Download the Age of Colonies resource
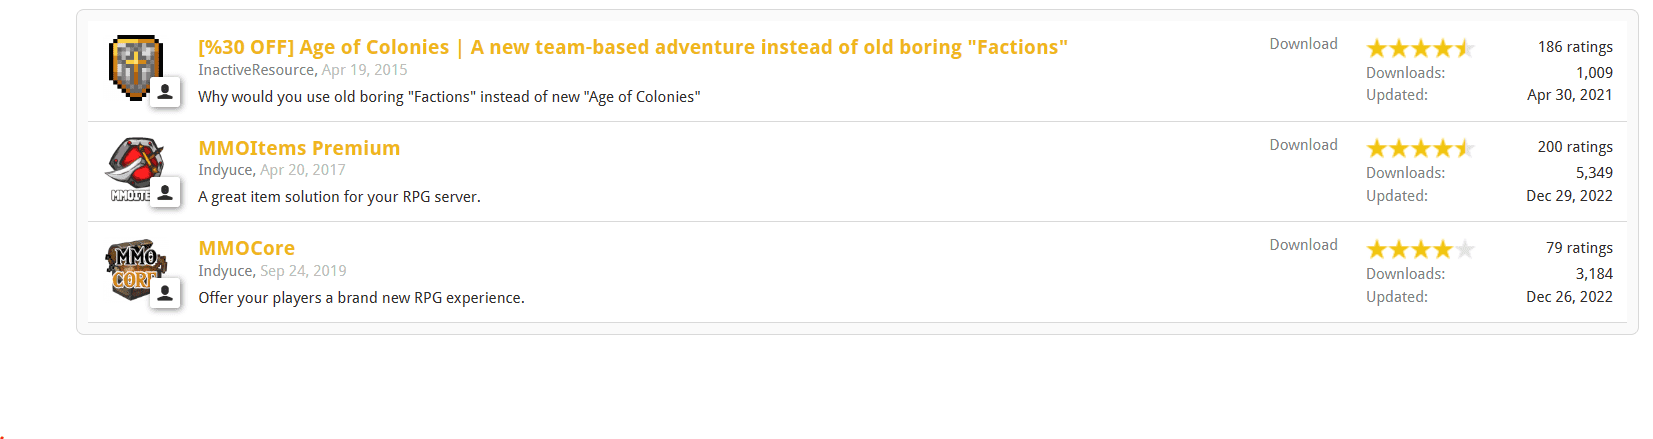 click(1303, 44)
